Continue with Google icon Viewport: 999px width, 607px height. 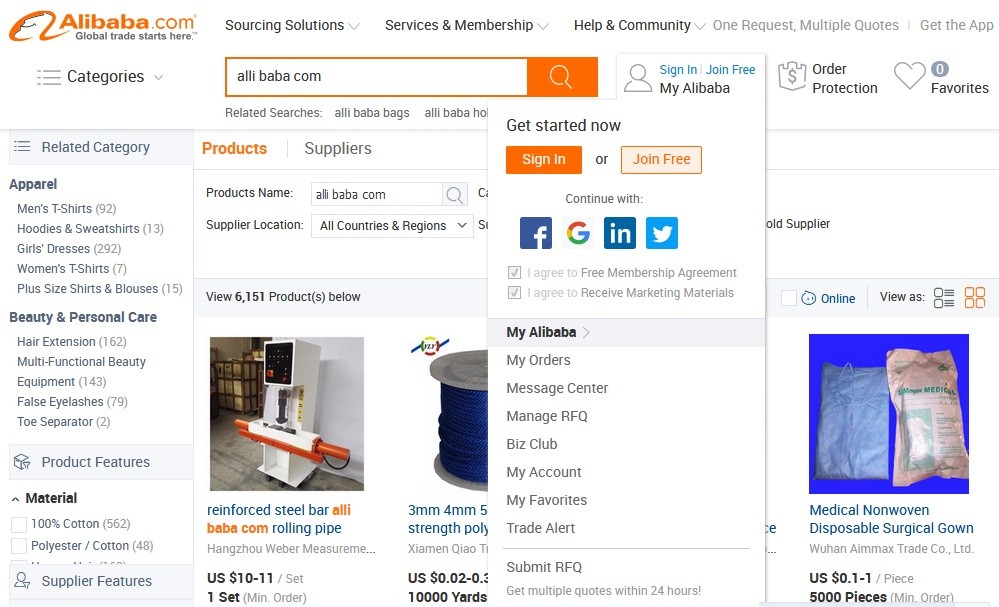pyautogui.click(x=578, y=233)
